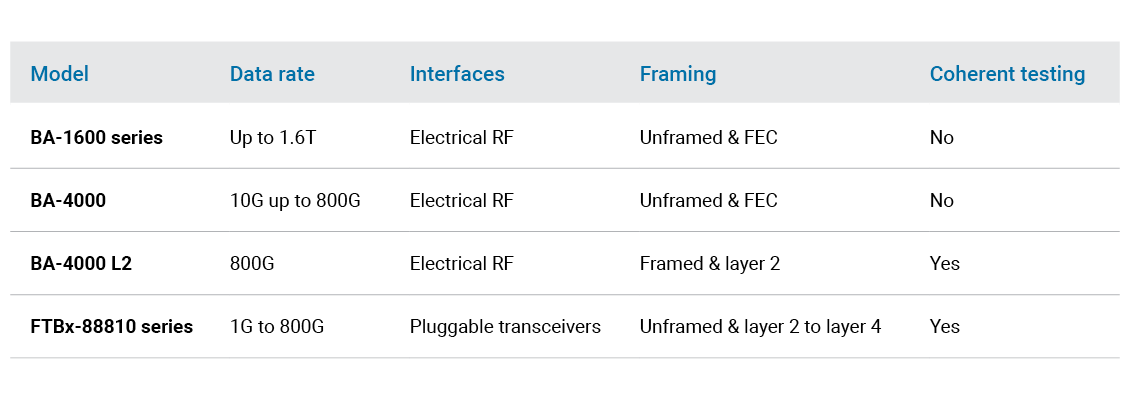Click Yes in the BA-4000 L2 row
This screenshot has height=400, width=1130.
click(x=944, y=264)
